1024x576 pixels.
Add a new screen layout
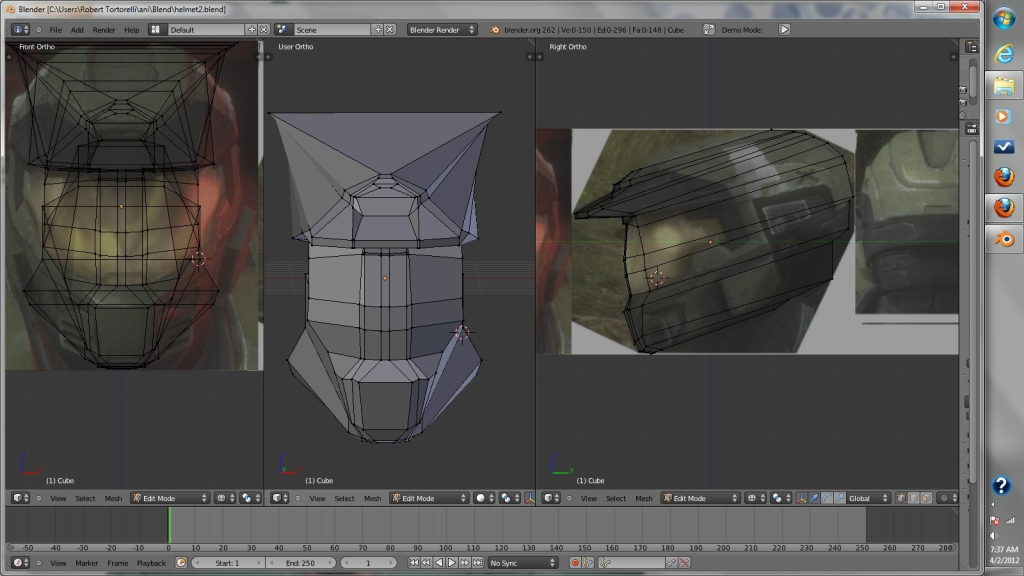point(251,29)
